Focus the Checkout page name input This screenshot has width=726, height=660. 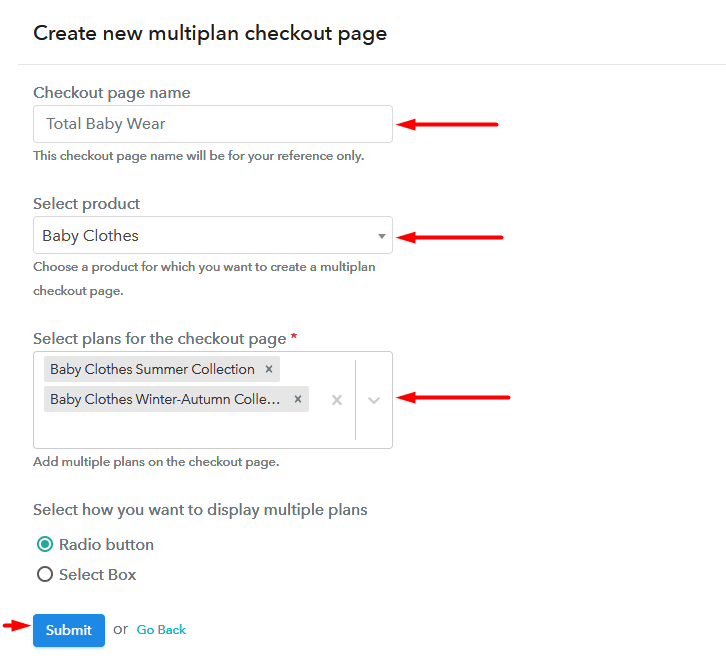[212, 124]
